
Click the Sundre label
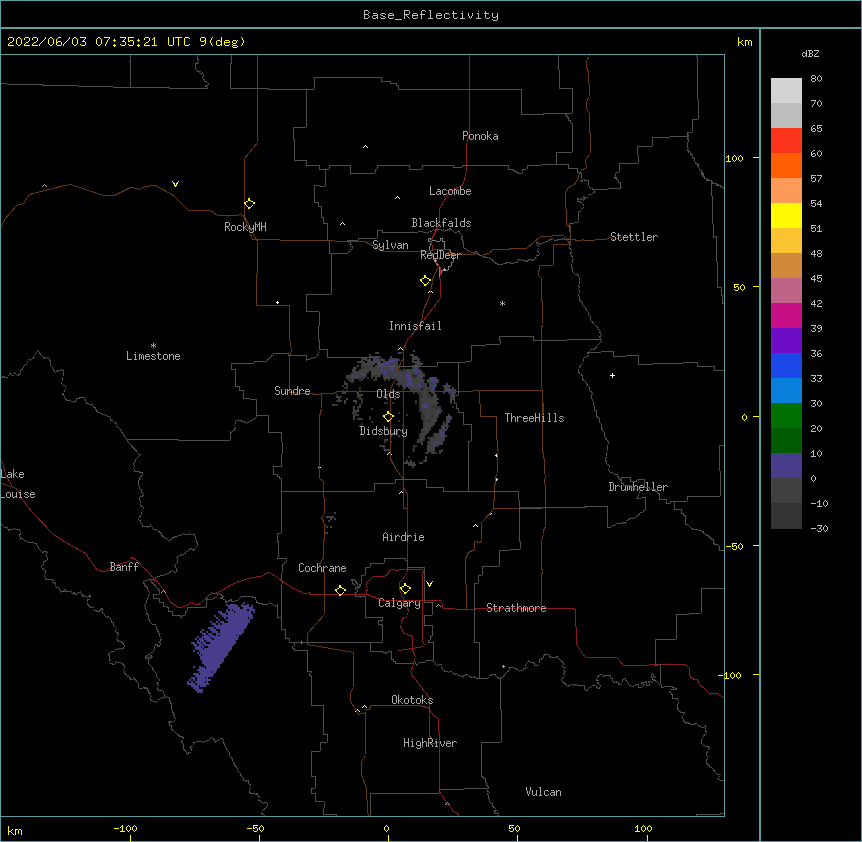click(x=292, y=391)
